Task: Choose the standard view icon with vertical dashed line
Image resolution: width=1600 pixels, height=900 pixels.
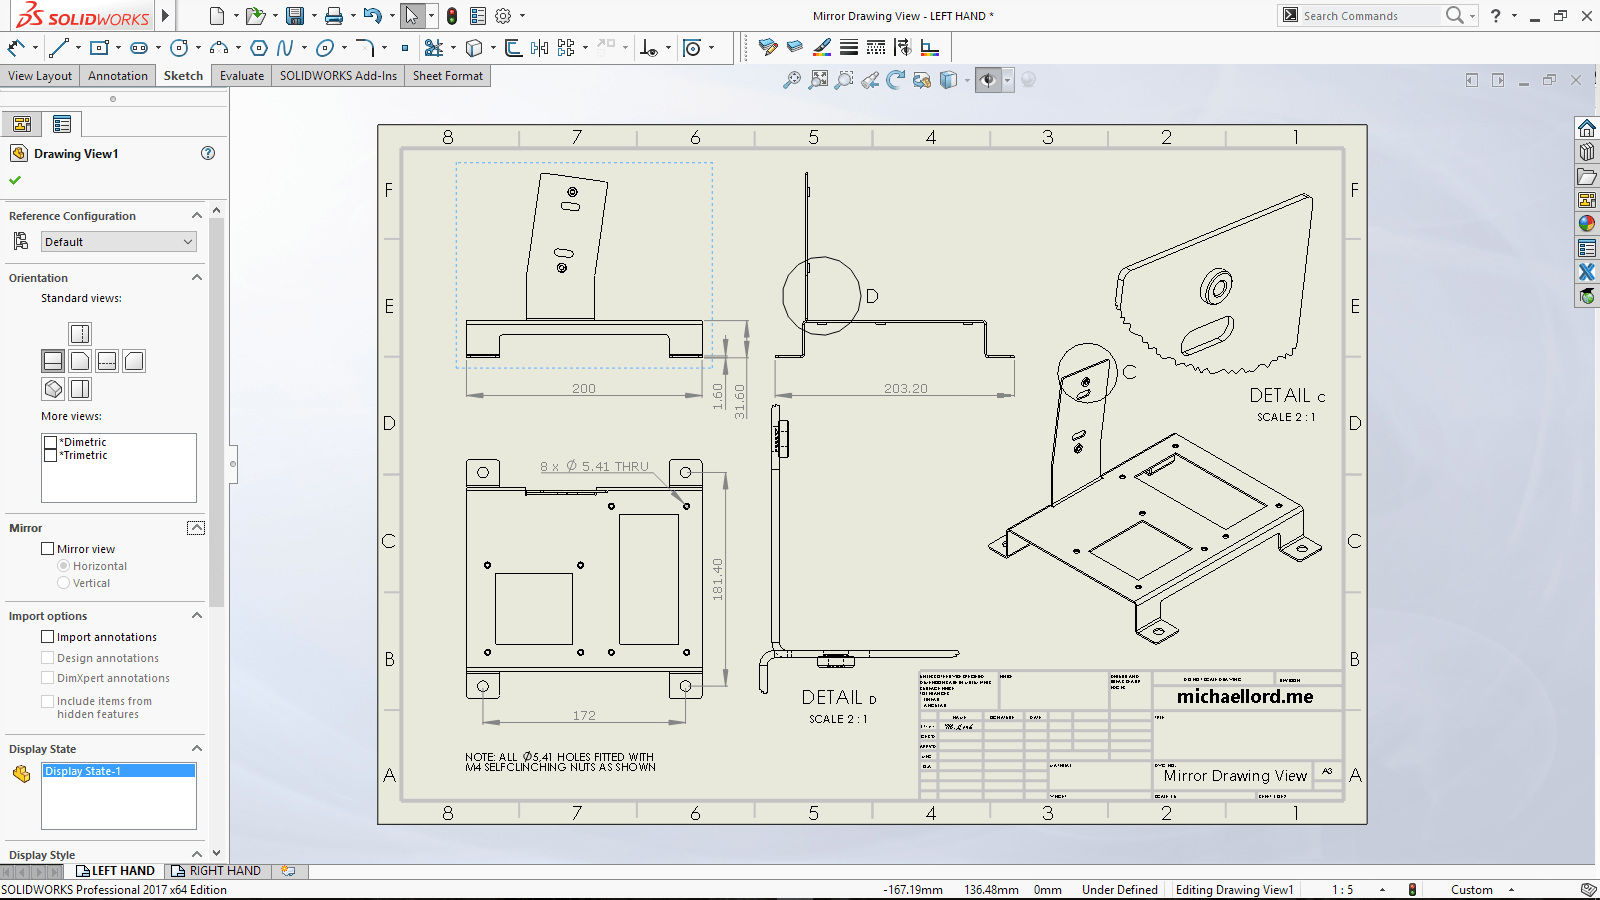Action: tap(80, 334)
